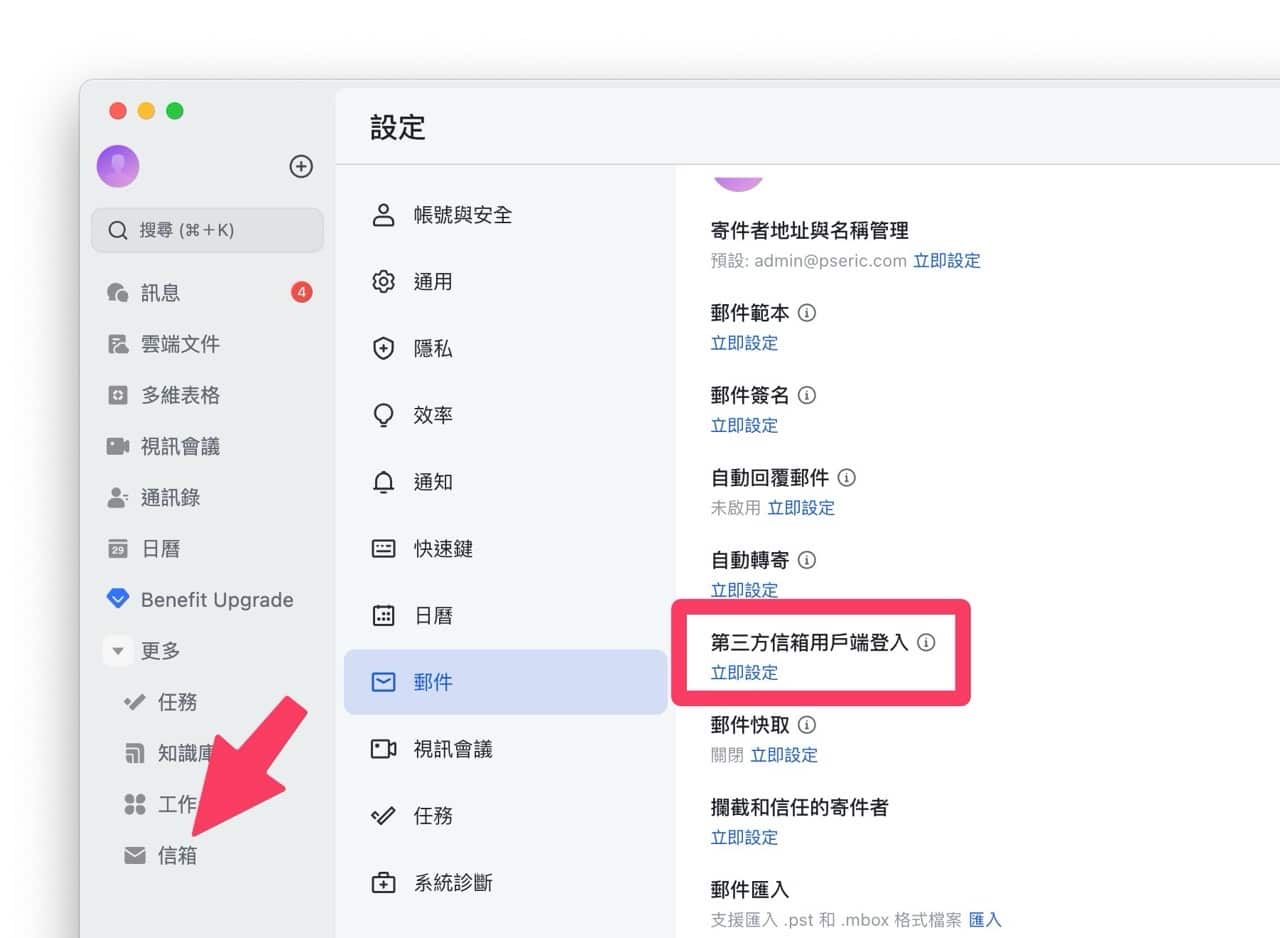Image resolution: width=1280 pixels, height=938 pixels.
Task: Click the info icon beside 自動轉寄
Action: coord(807,560)
